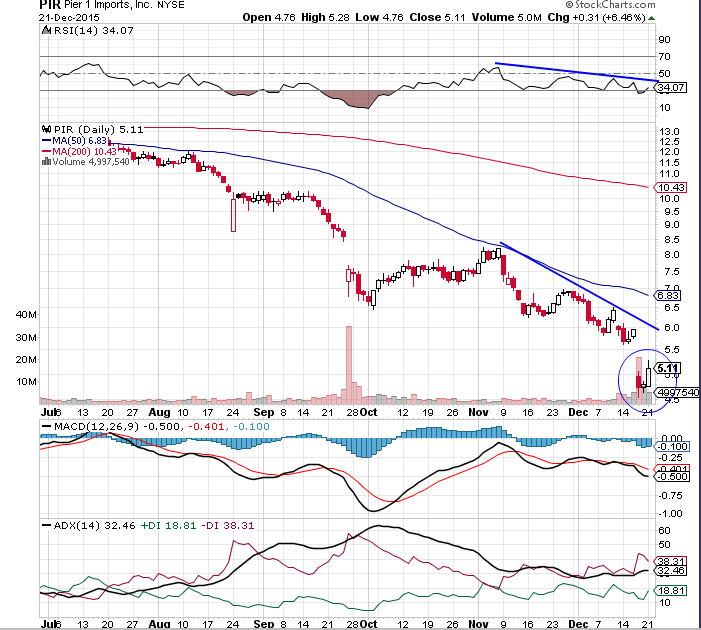Click the boxed -0.100 label on the MACD axis

672,447
